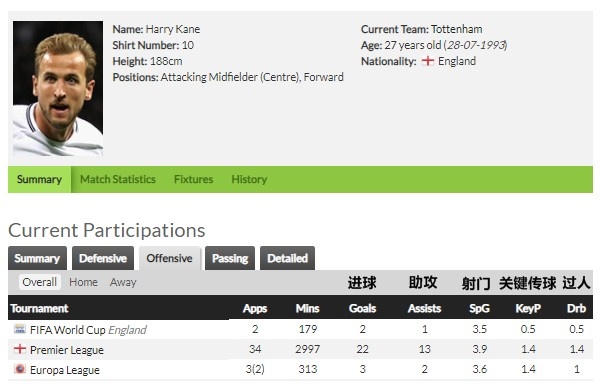Go to the History tab
600x390 pixels.
(x=249, y=179)
